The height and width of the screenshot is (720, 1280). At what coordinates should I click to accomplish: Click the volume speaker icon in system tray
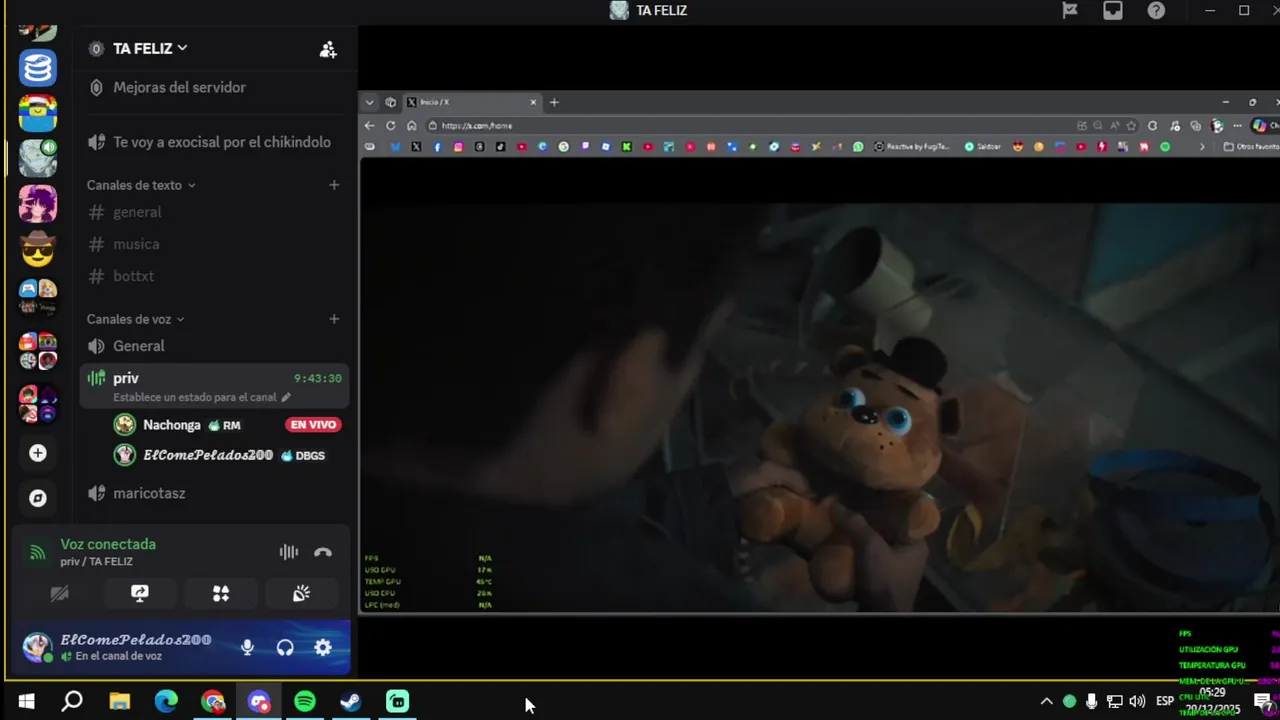click(1137, 701)
